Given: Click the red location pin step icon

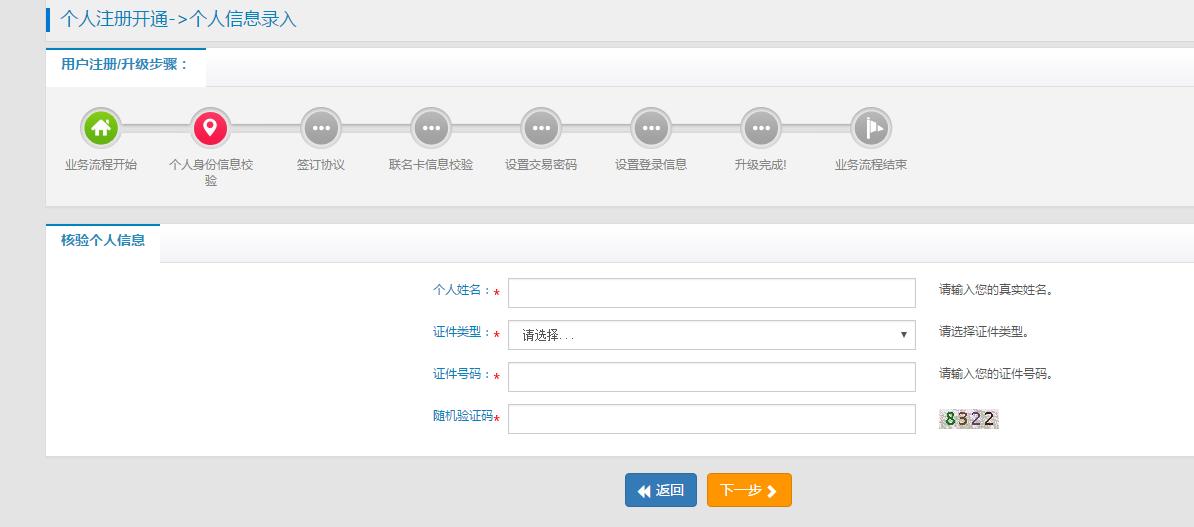Looking at the screenshot, I should click(210, 128).
